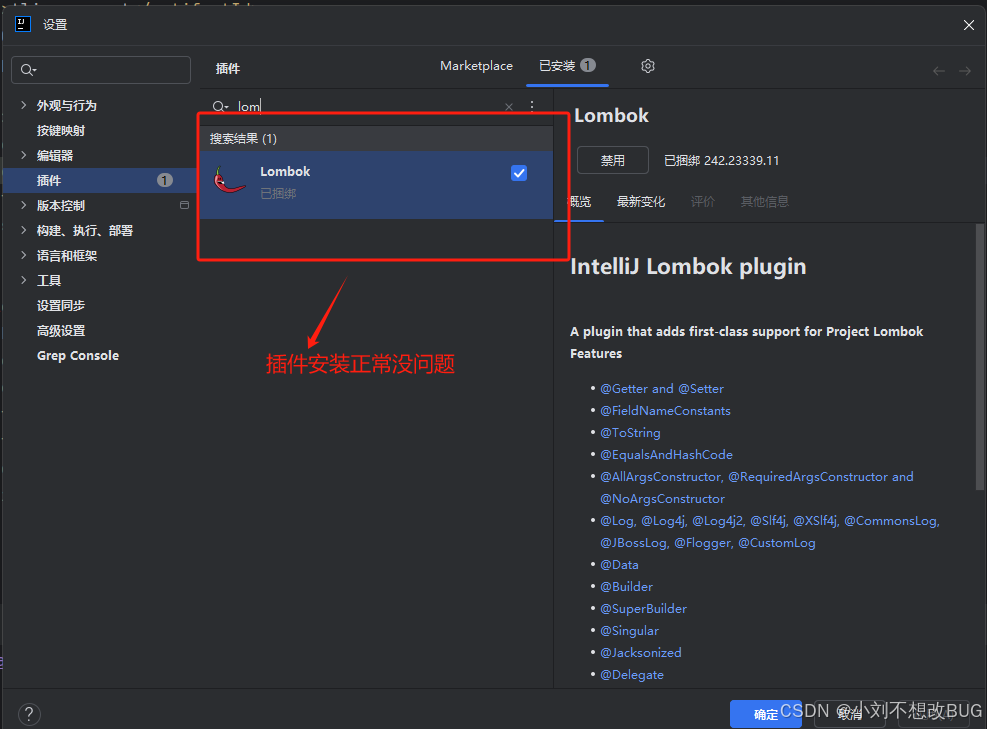This screenshot has width=987, height=729.
Task: Uncheck the Lombok plugin checkbox
Action: (519, 172)
